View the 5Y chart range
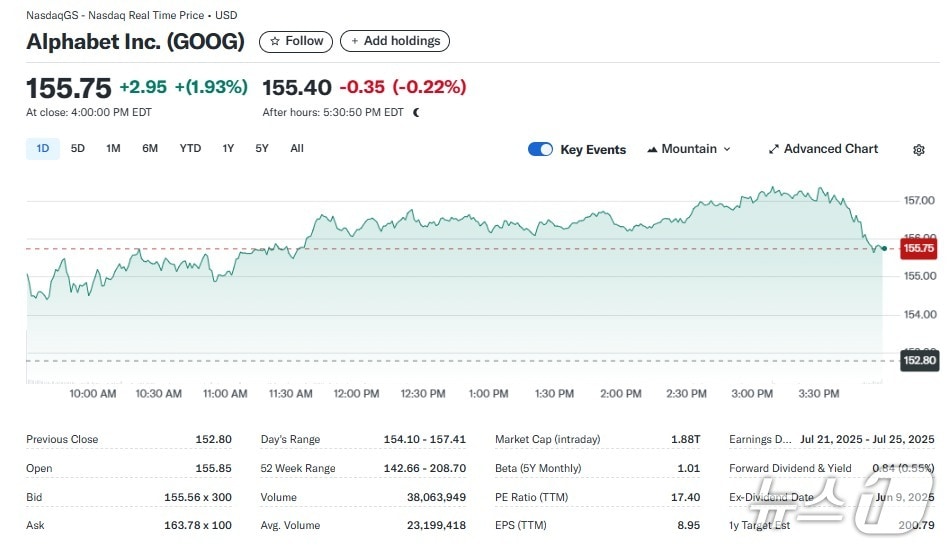947x548 pixels. pos(262,149)
